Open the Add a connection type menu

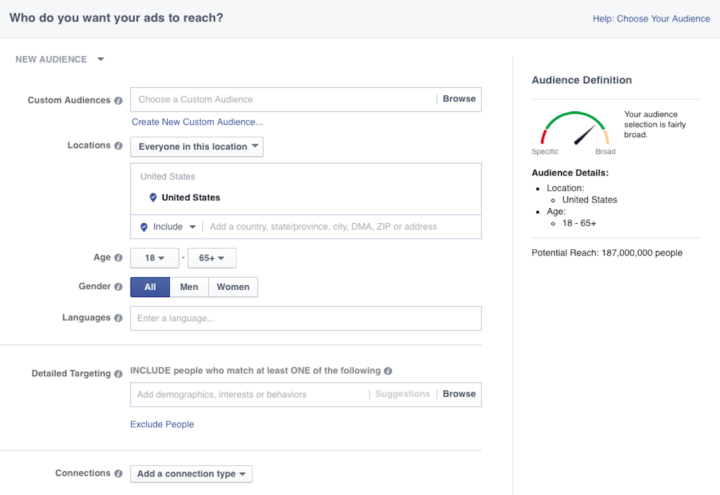click(191, 474)
